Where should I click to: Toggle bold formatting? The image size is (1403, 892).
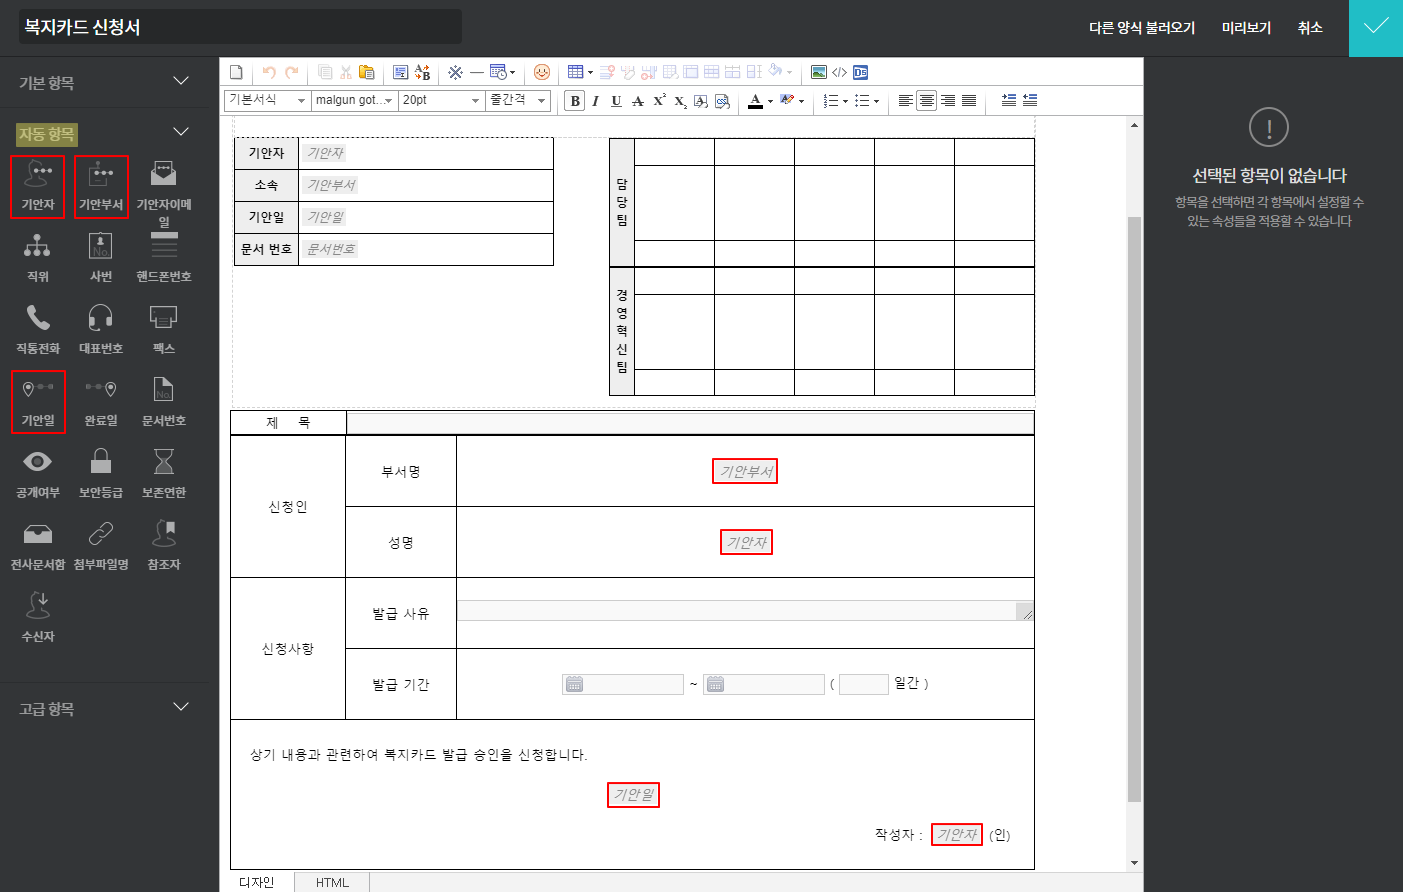[575, 101]
